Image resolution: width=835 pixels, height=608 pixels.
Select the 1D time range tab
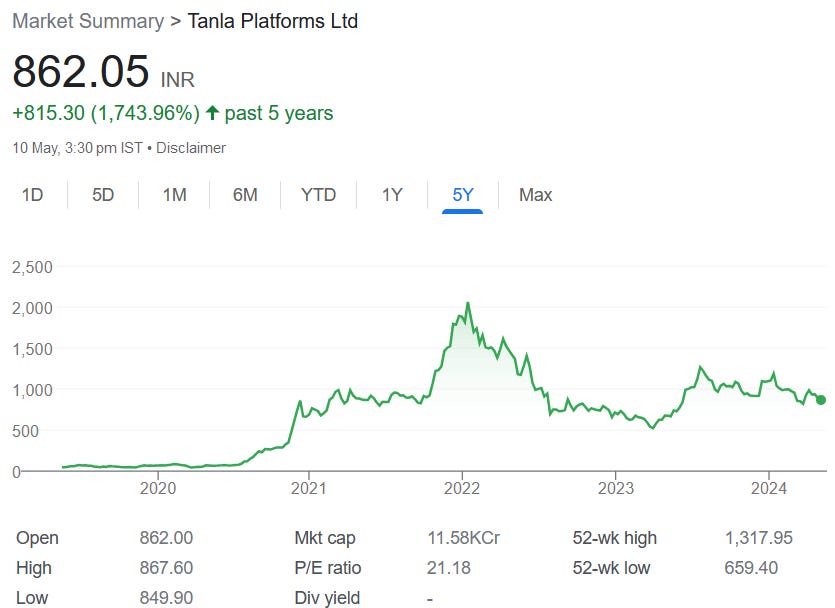click(x=32, y=195)
